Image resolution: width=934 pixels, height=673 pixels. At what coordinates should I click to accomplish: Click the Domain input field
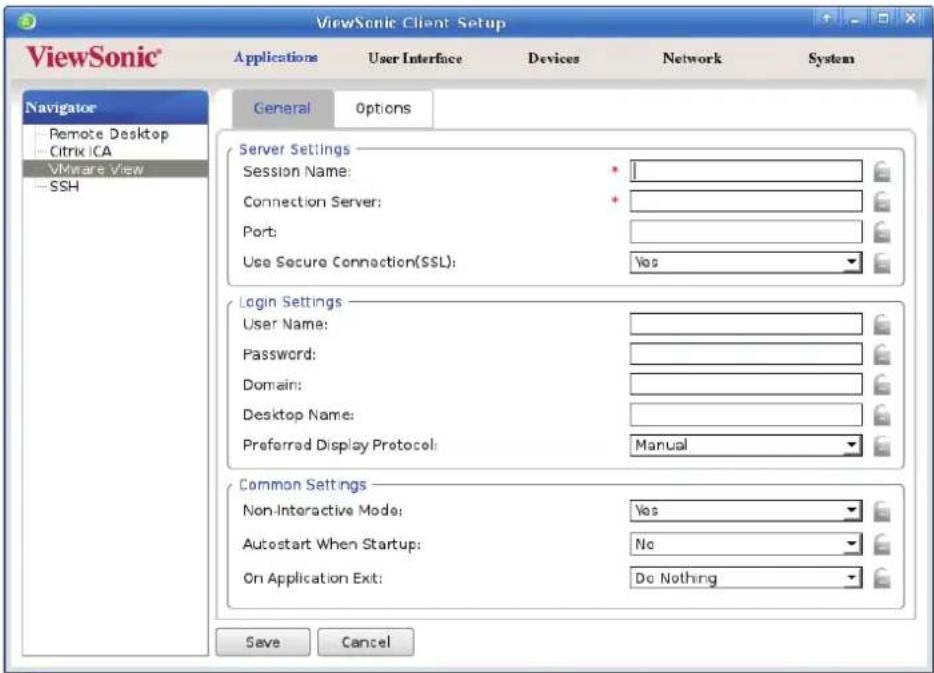pyautogui.click(x=746, y=385)
